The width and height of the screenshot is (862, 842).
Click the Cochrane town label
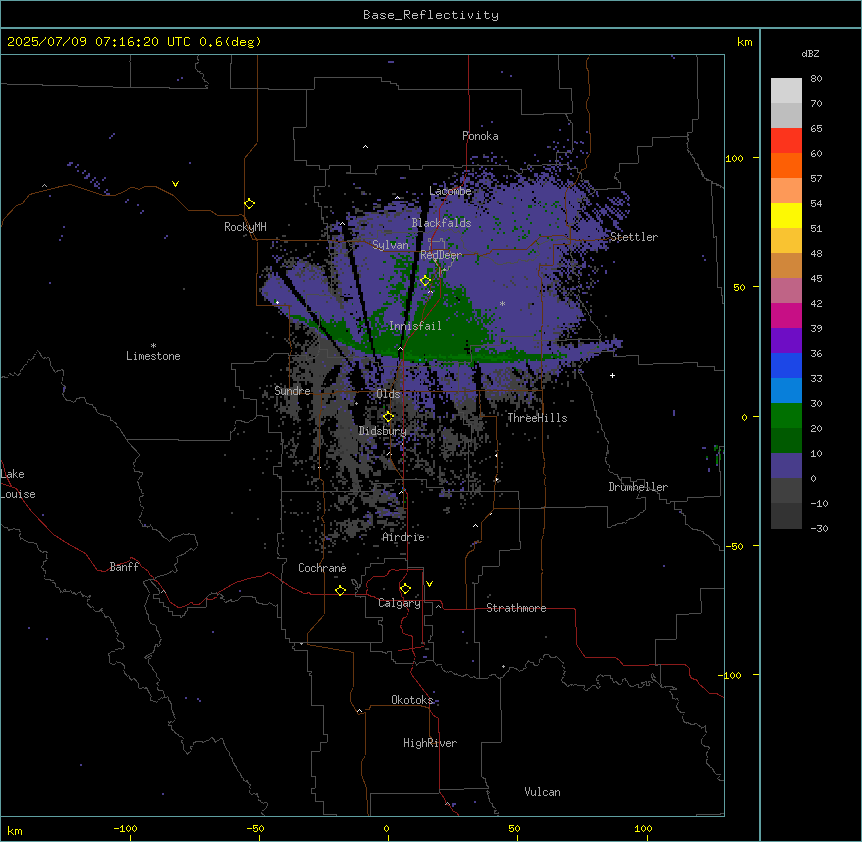(x=322, y=568)
